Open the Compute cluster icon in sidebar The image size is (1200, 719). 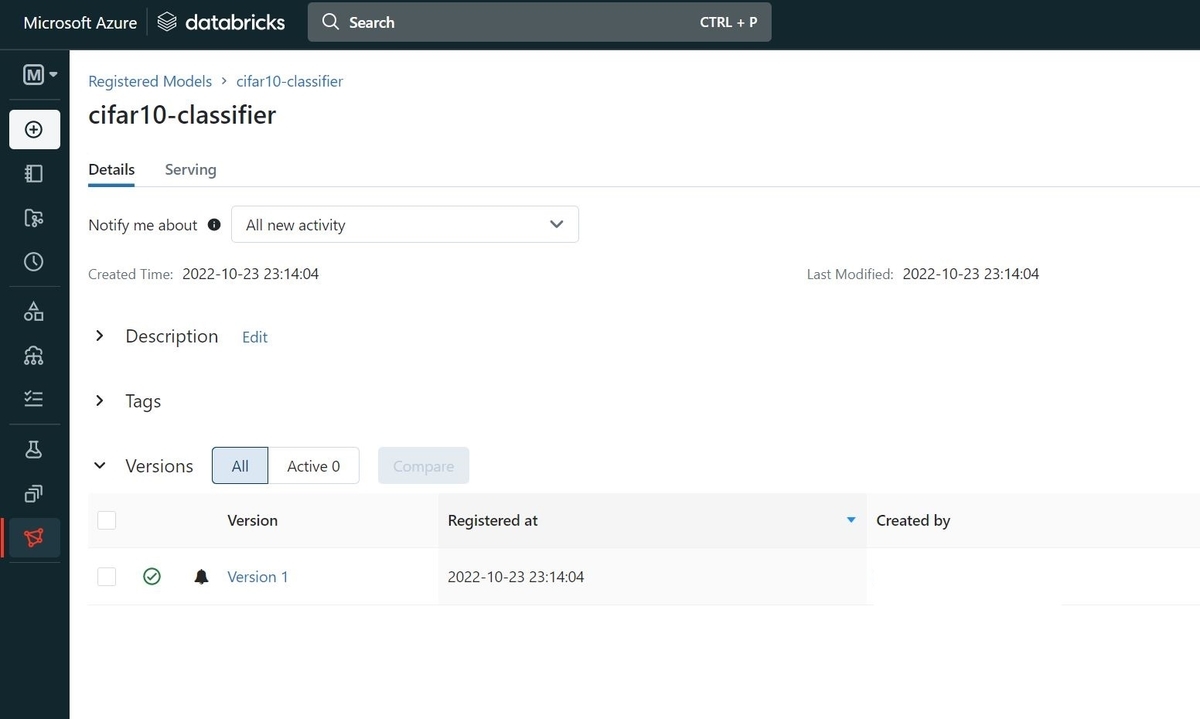[x=34, y=355]
